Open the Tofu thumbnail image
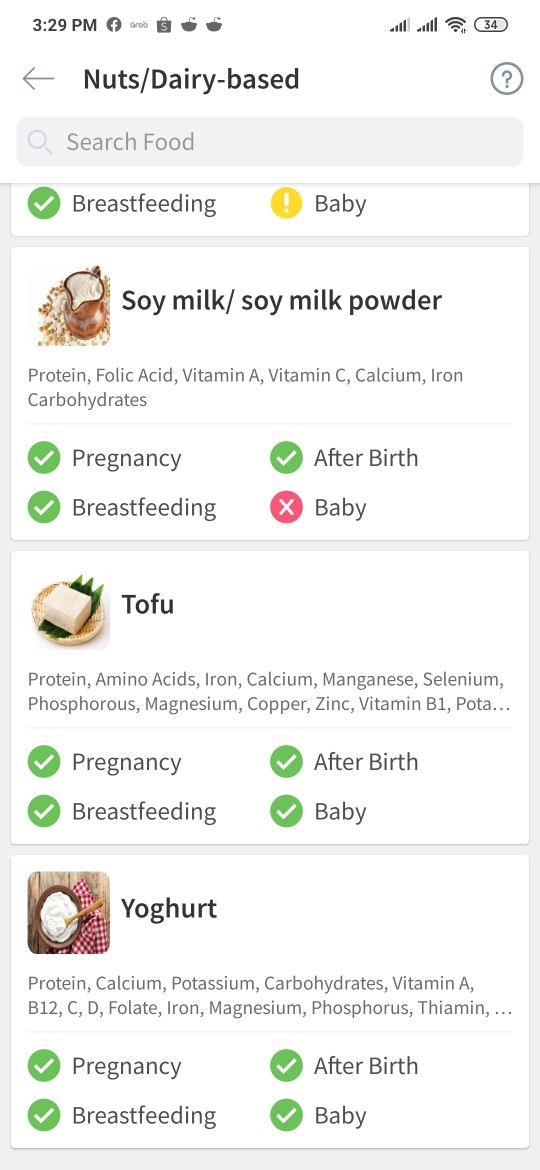The image size is (540, 1170). (69, 610)
